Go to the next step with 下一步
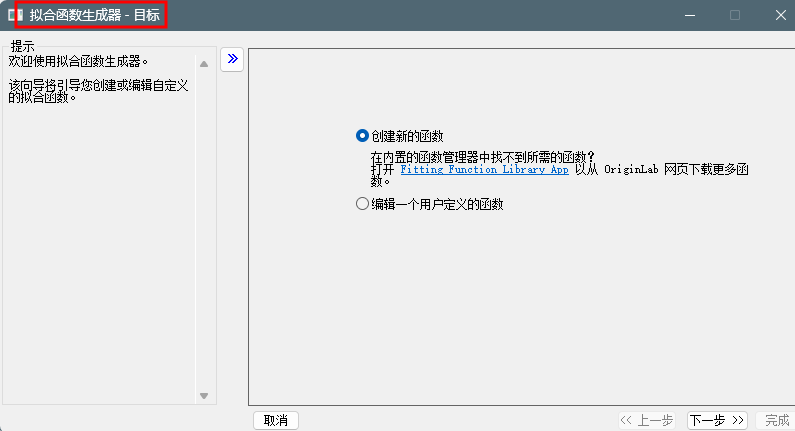 pos(717,420)
